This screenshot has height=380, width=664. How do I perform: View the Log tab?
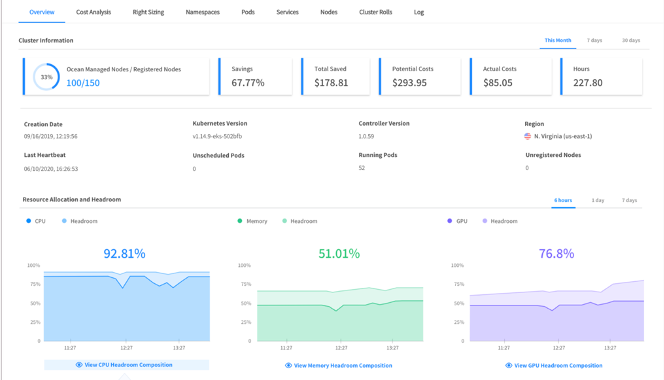pos(419,12)
